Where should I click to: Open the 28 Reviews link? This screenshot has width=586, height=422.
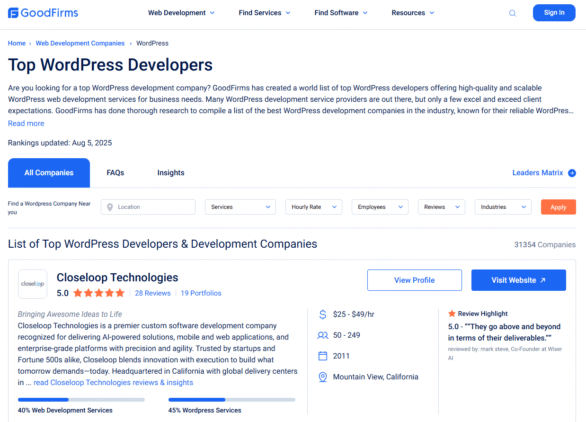[x=152, y=293]
